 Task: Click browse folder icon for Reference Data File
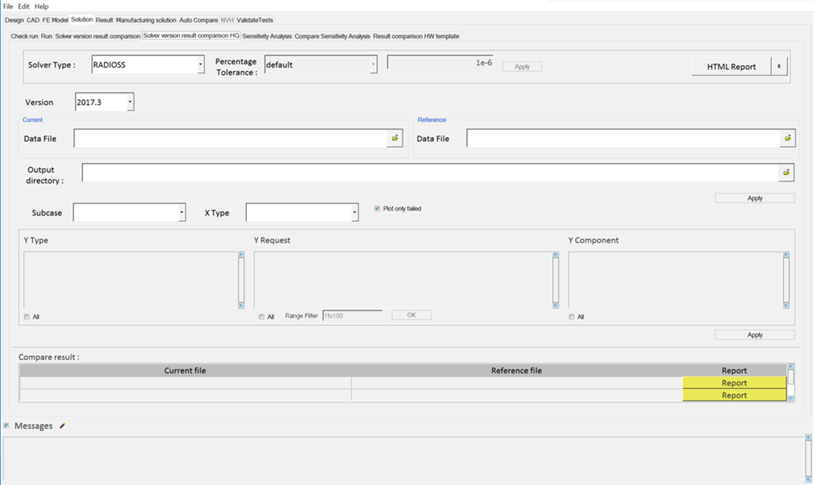(x=788, y=138)
